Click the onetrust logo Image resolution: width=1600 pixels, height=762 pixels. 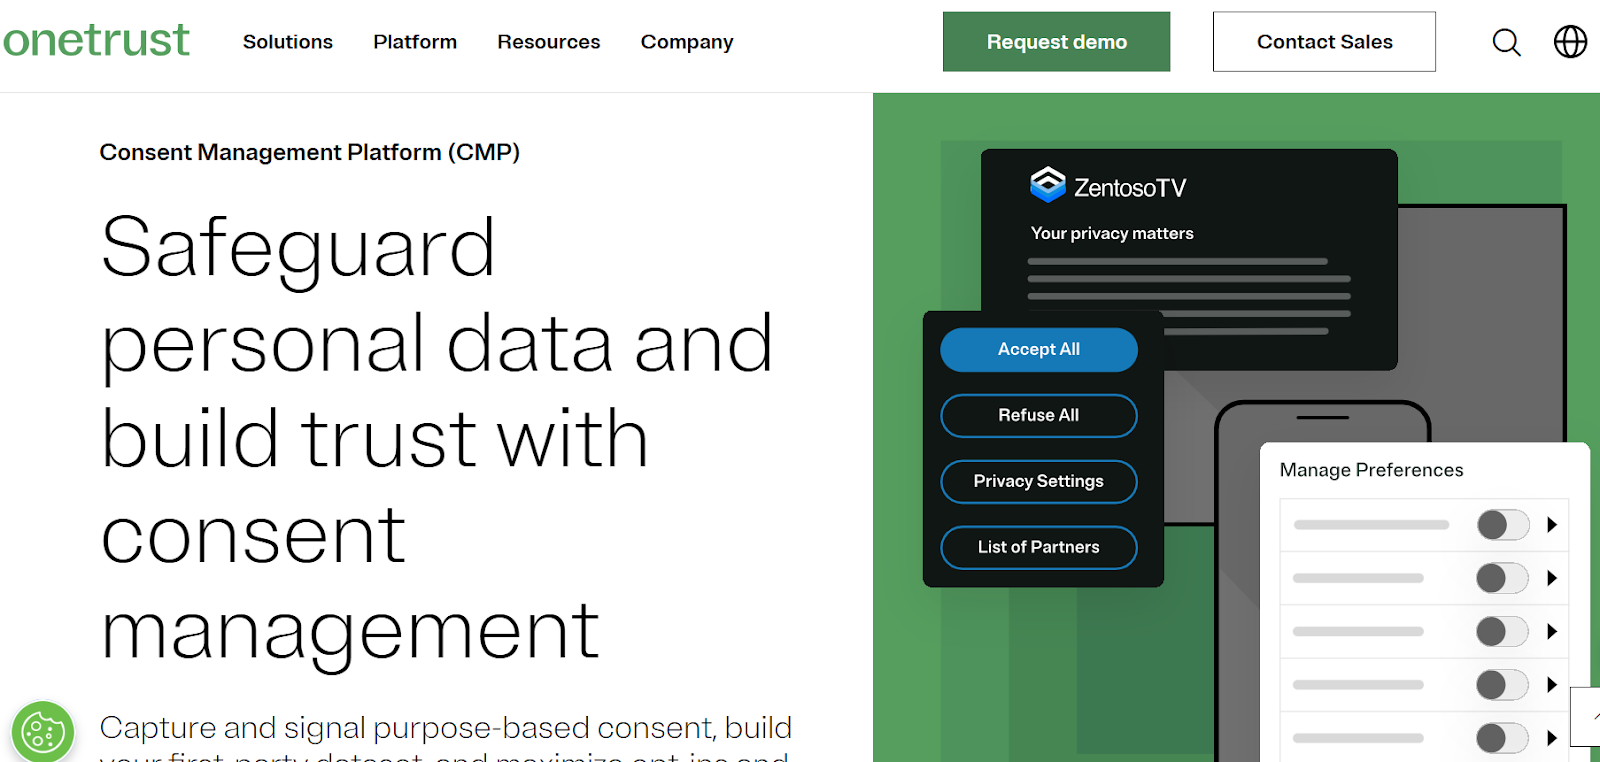[96, 40]
